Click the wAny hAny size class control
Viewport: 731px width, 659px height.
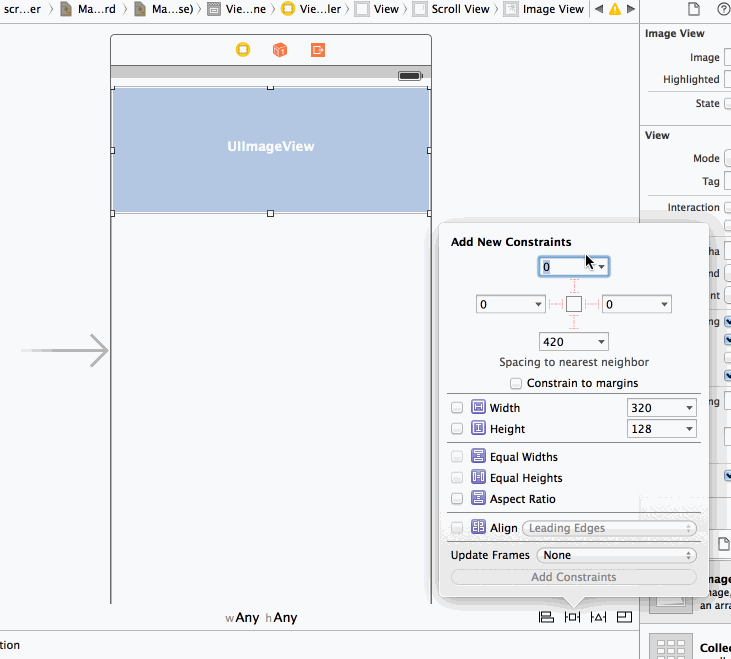[x=261, y=618]
